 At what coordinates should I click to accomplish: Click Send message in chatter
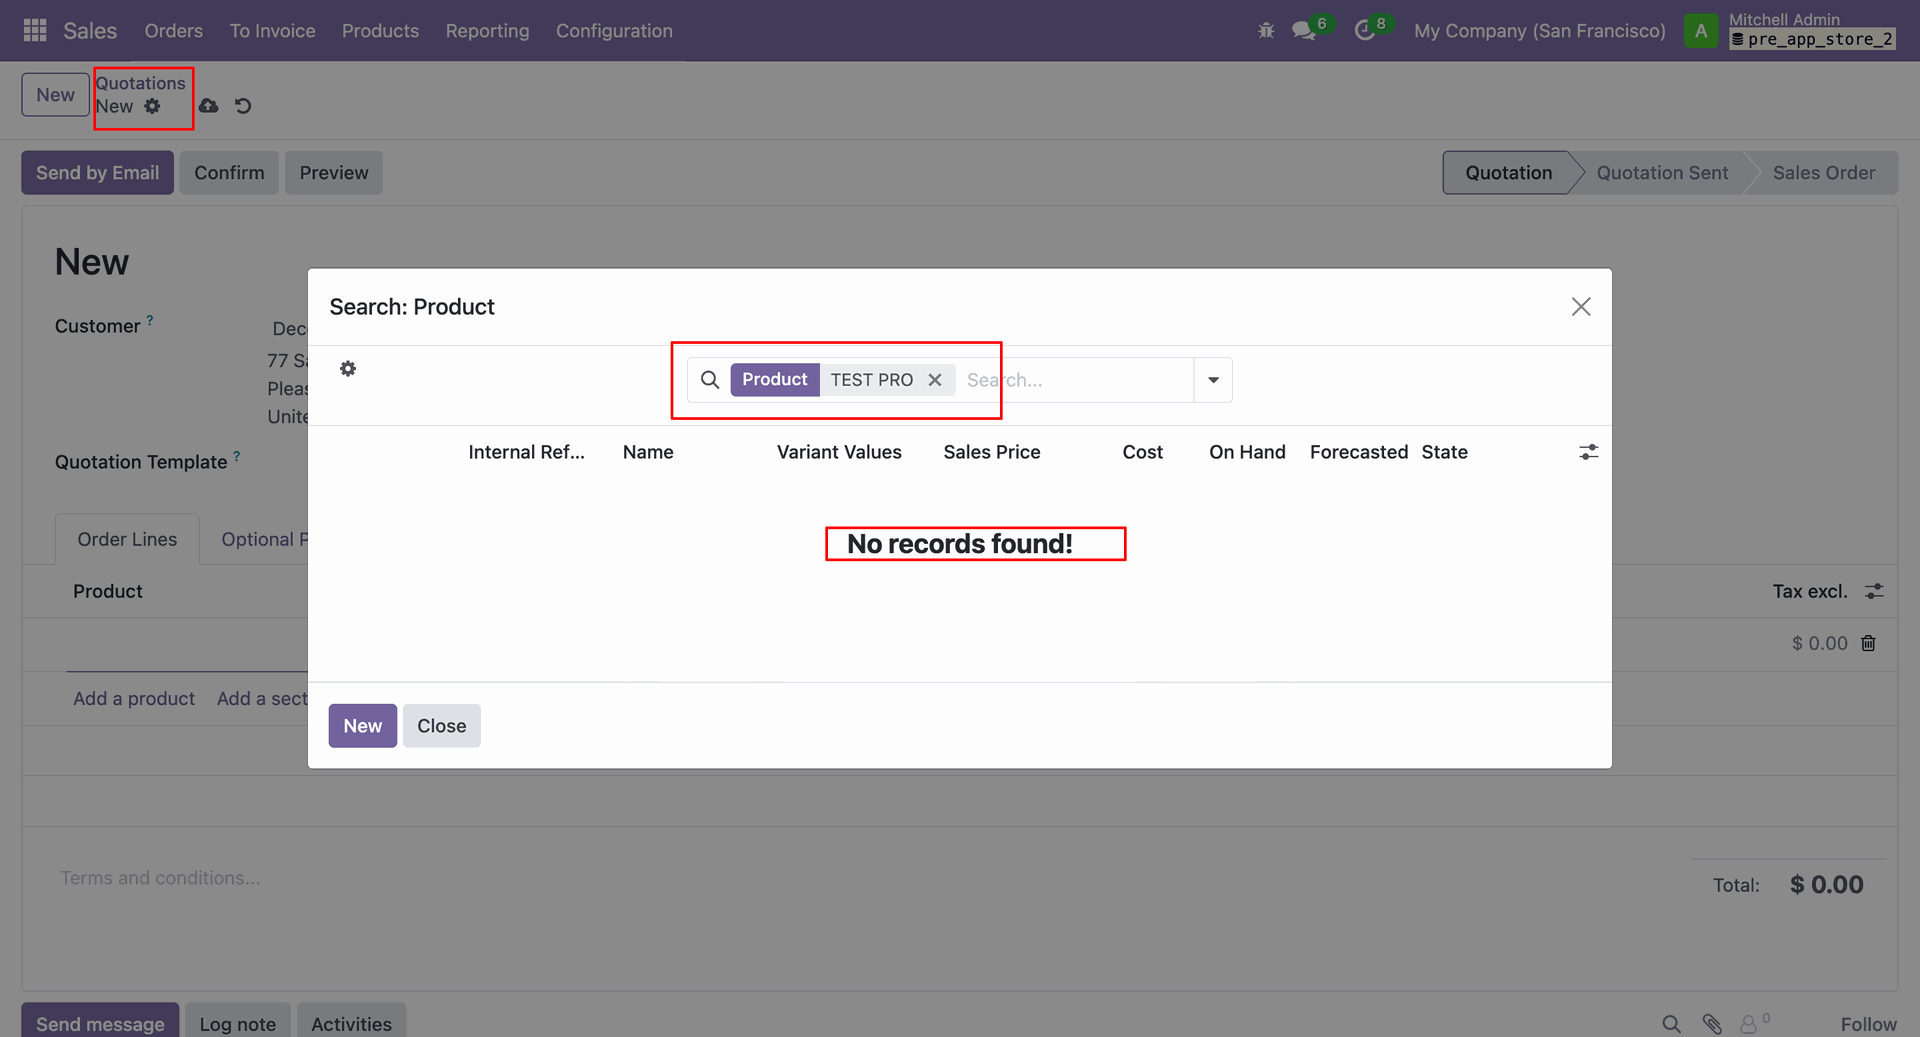tap(100, 1021)
